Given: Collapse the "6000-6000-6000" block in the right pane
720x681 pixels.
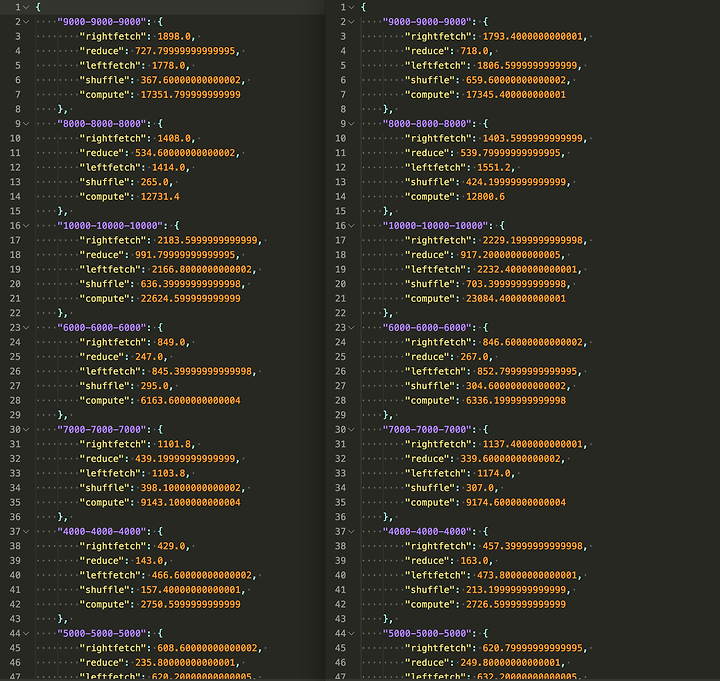Looking at the screenshot, I should [351, 327].
